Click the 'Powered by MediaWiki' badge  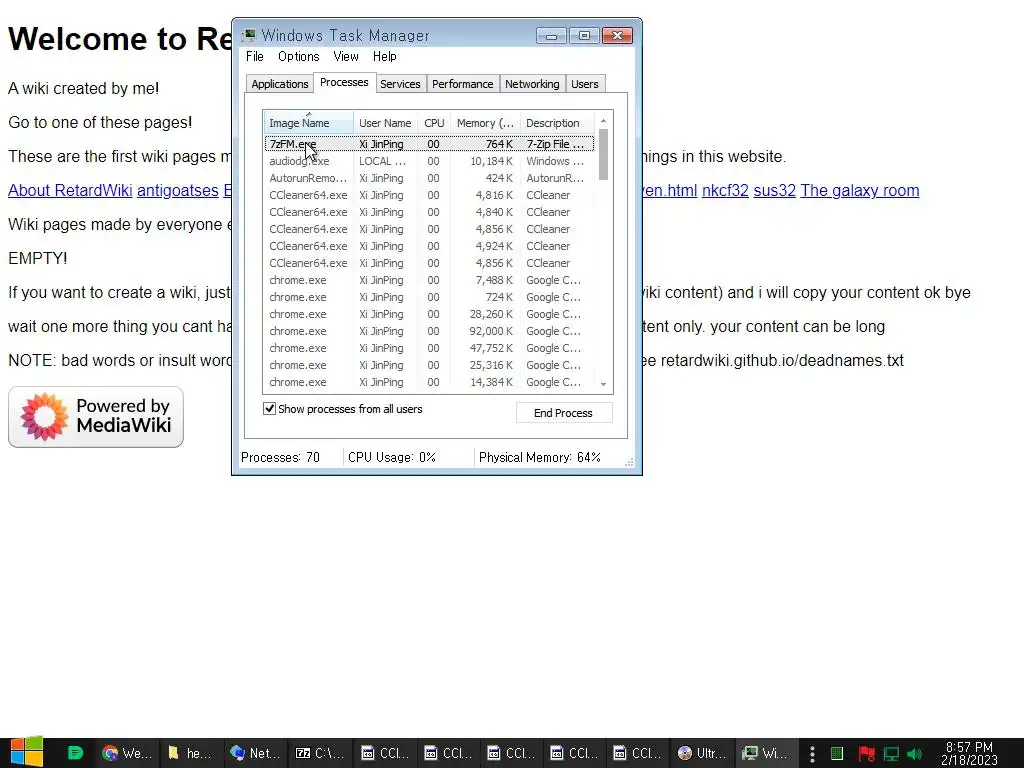tap(96, 417)
